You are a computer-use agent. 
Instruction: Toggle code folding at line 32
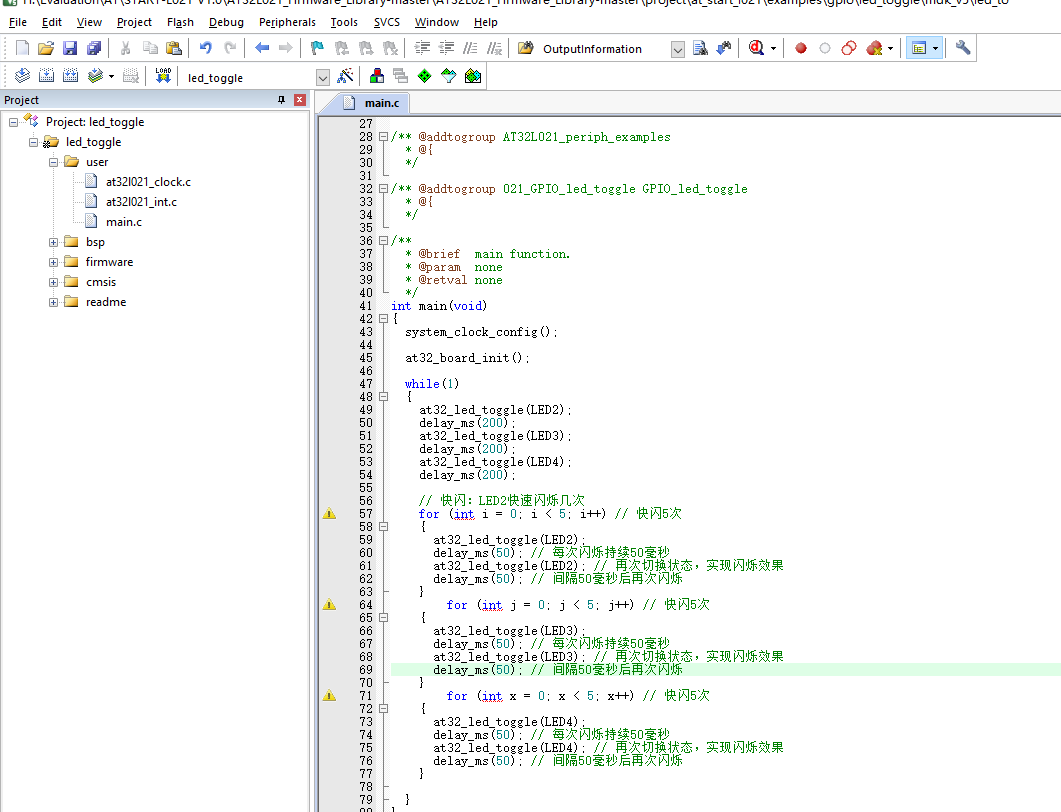click(x=384, y=189)
